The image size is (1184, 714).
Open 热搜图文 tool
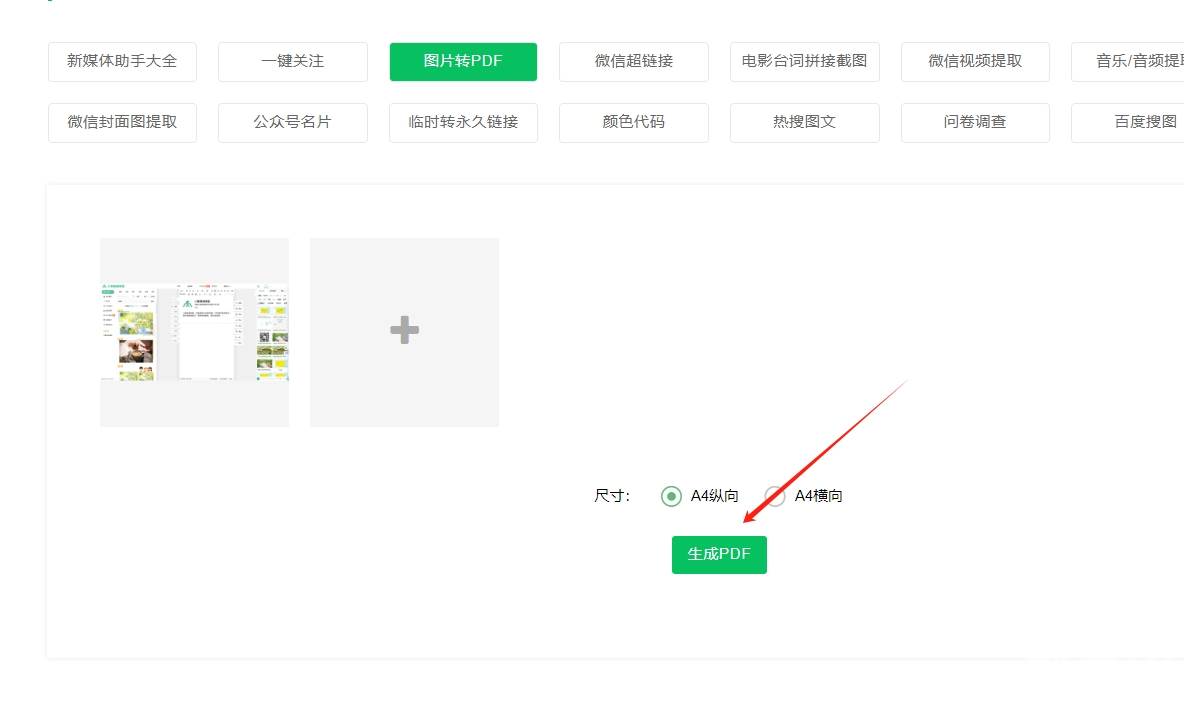coord(804,122)
